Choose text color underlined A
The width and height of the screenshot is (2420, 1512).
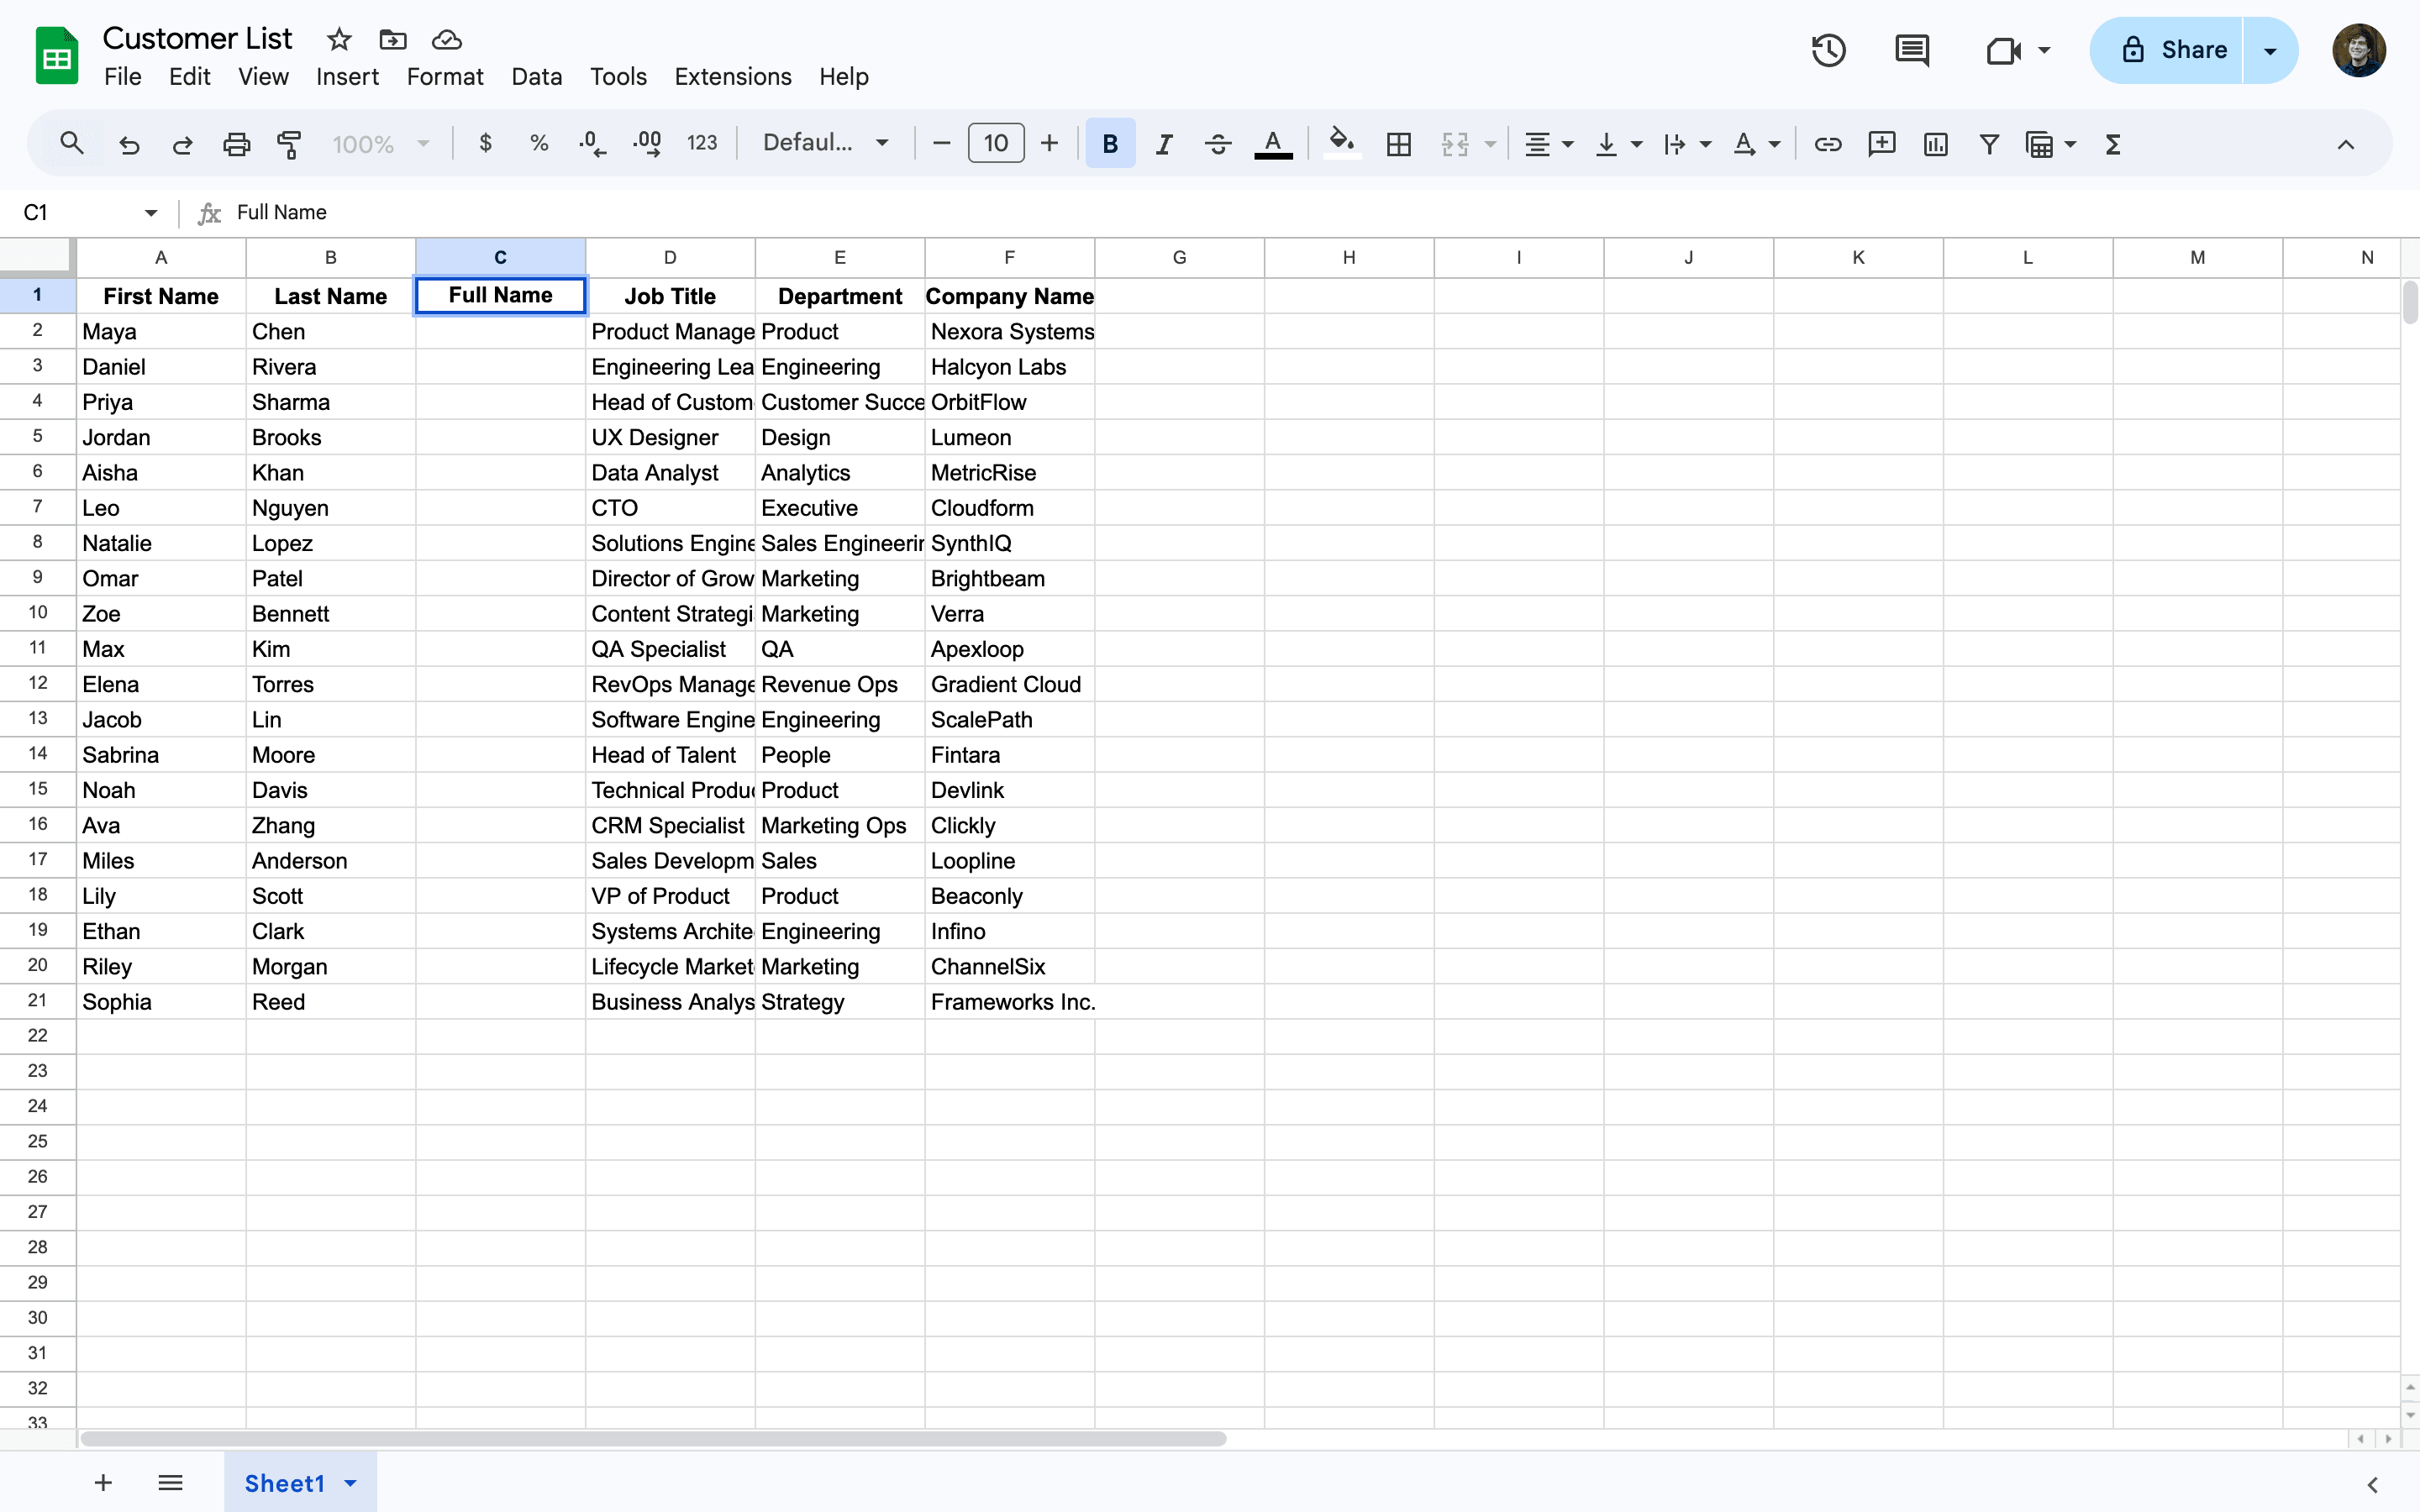(1273, 144)
